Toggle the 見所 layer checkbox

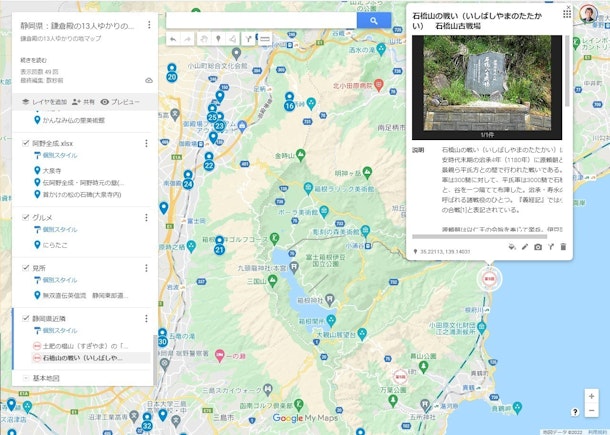(x=26, y=267)
